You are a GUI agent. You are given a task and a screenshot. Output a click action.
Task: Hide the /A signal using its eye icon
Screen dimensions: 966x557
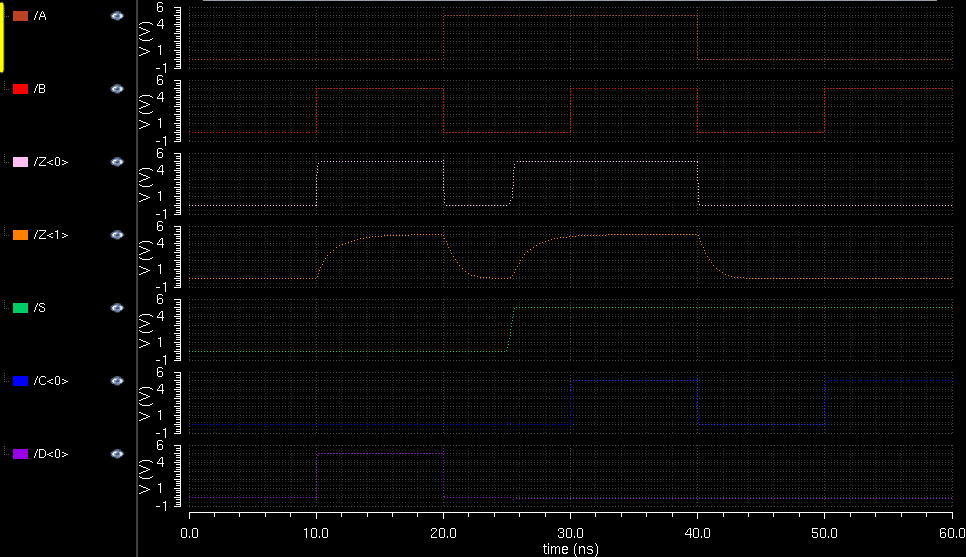[x=117, y=16]
